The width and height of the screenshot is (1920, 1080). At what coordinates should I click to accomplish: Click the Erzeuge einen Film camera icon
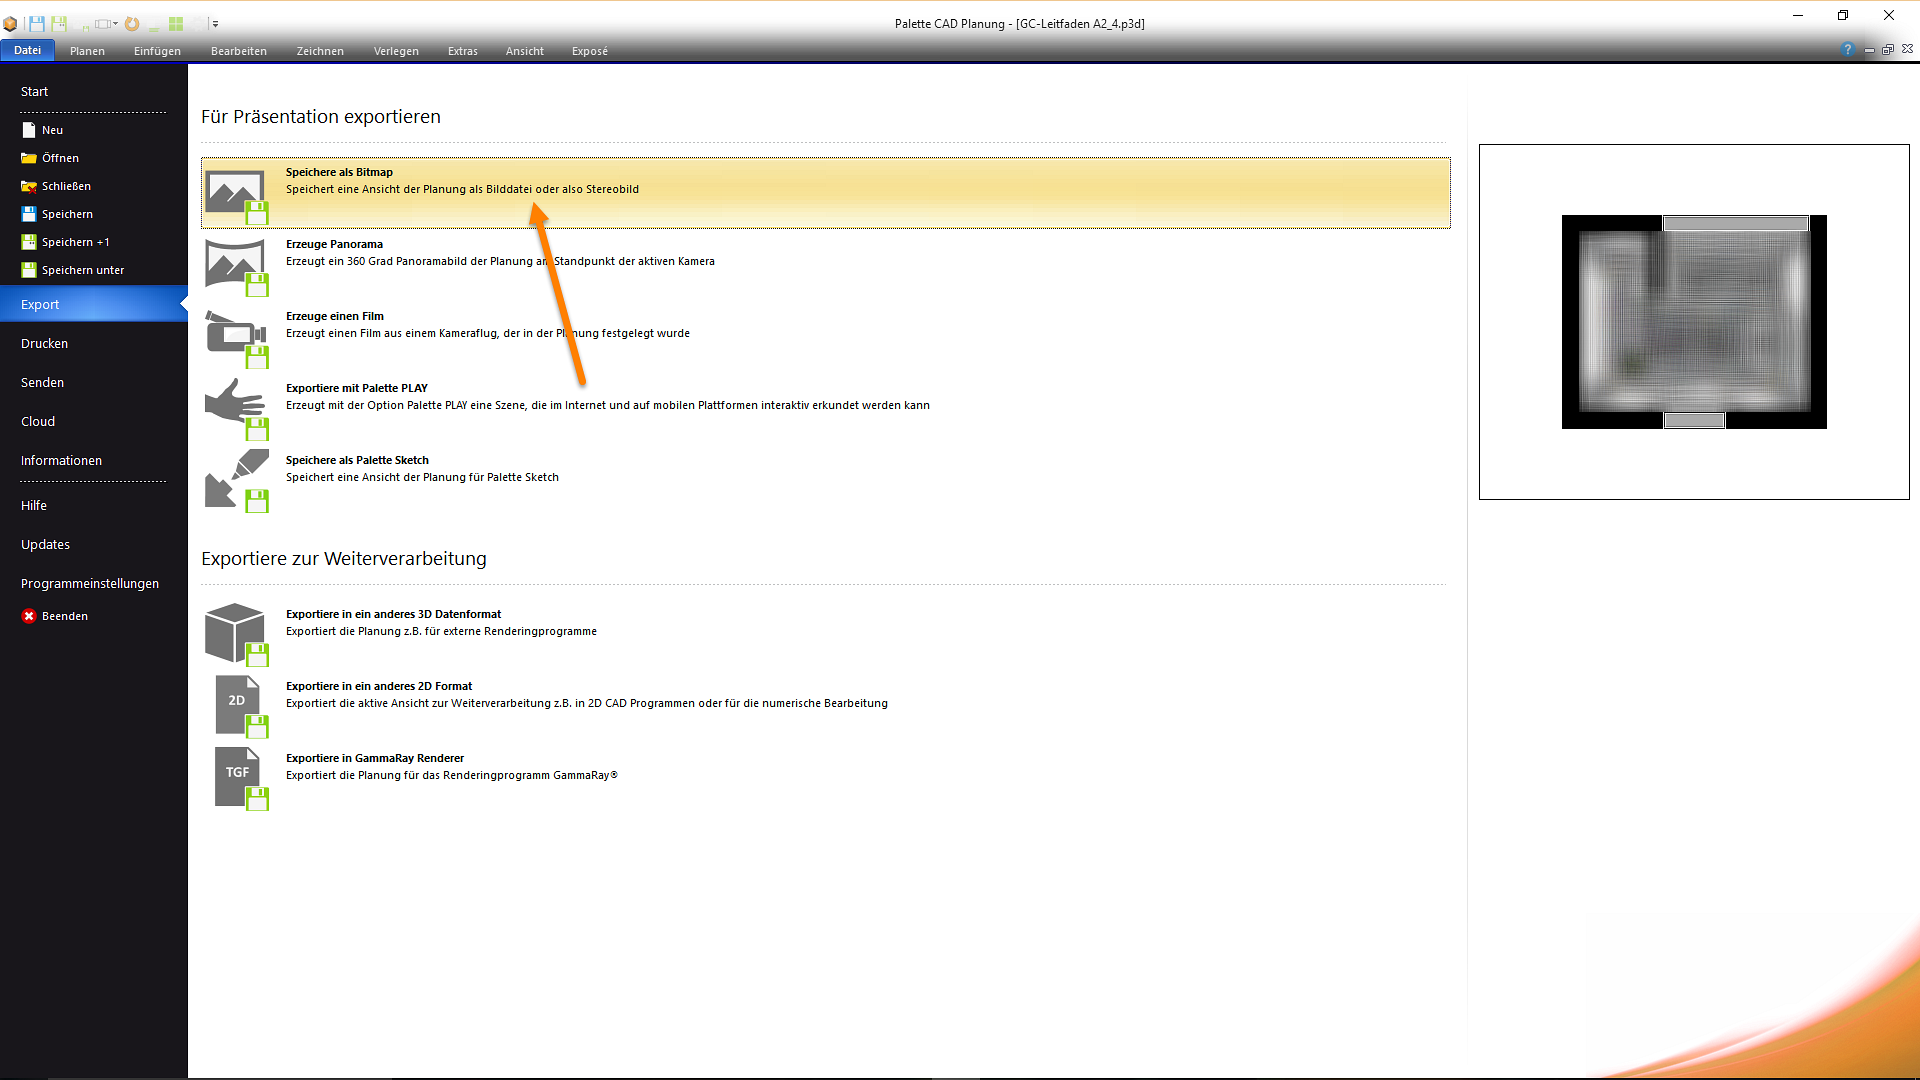(237, 339)
